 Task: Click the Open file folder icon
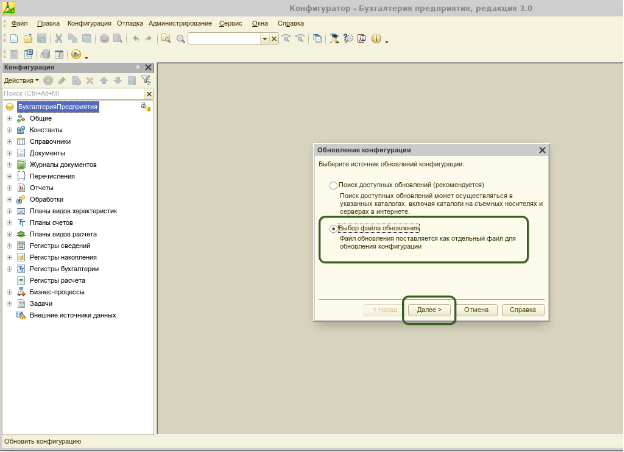tap(28, 39)
